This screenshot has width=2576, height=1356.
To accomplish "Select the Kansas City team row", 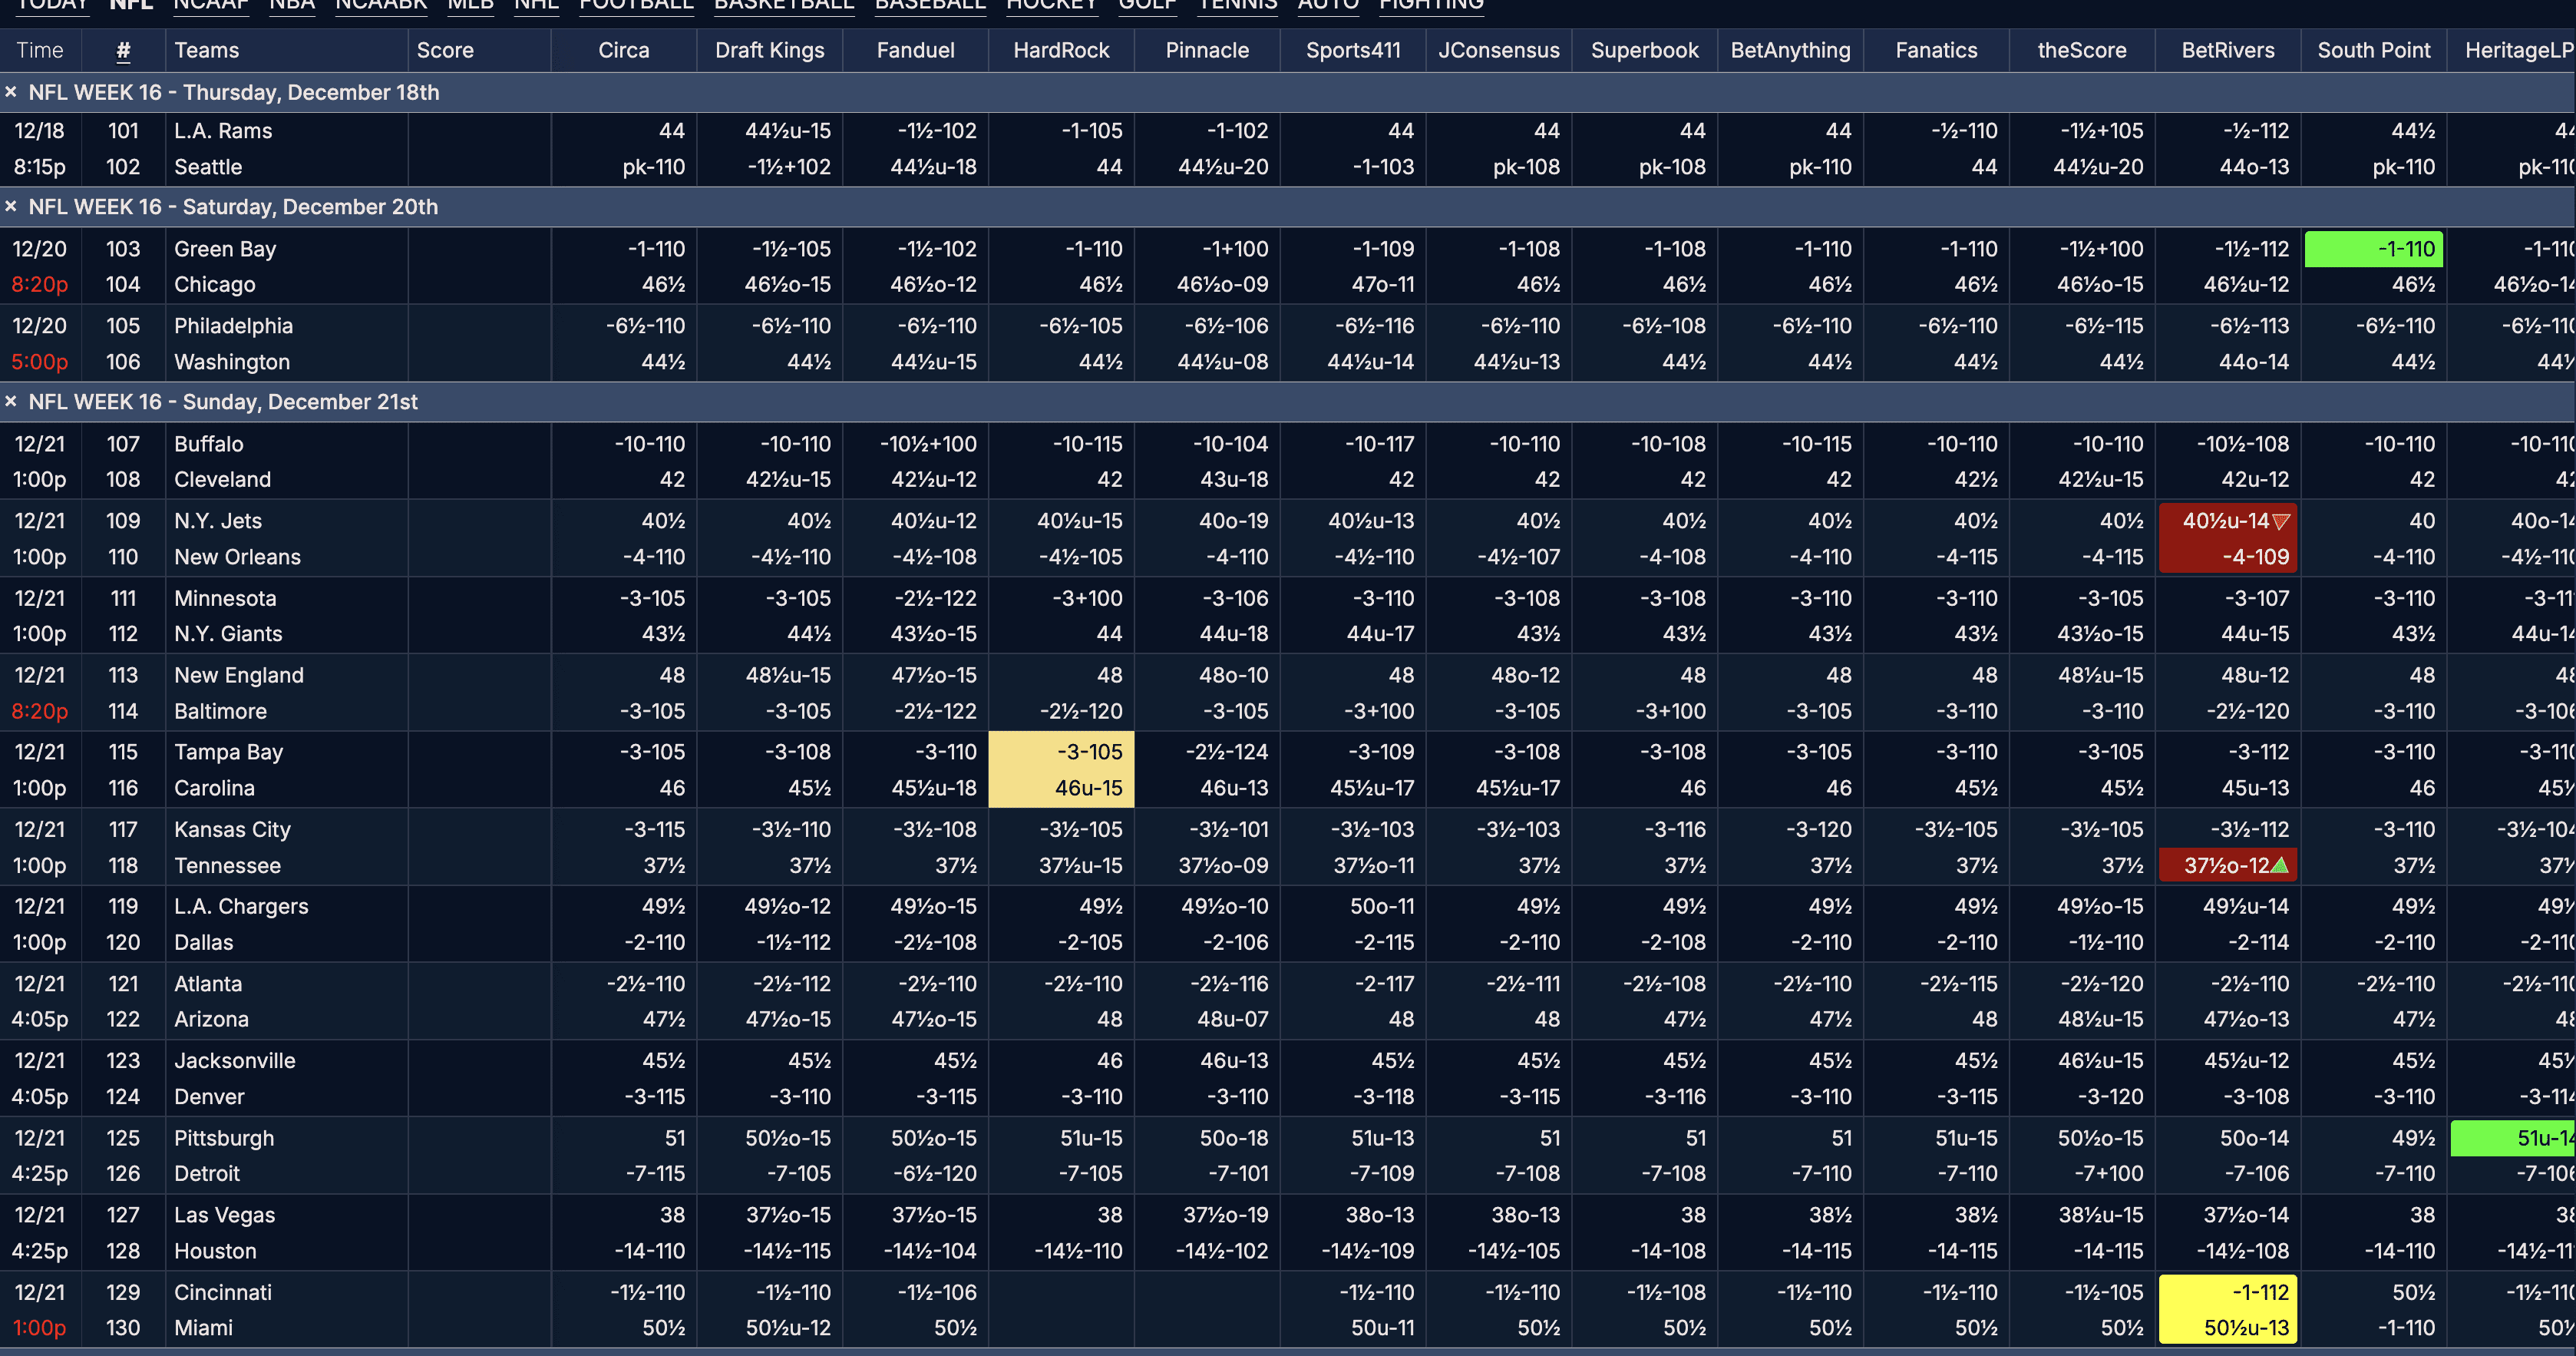I will click(232, 829).
